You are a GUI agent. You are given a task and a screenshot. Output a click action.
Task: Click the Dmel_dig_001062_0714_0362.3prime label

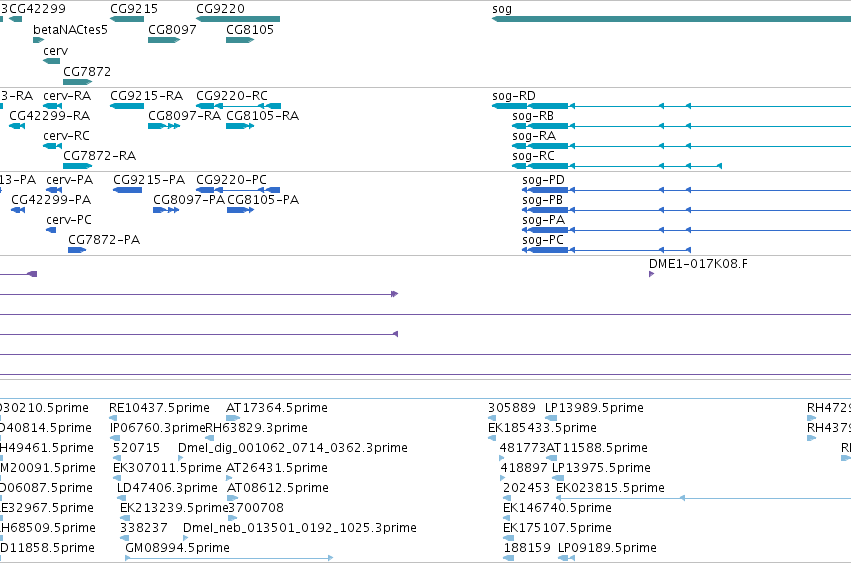click(x=293, y=448)
